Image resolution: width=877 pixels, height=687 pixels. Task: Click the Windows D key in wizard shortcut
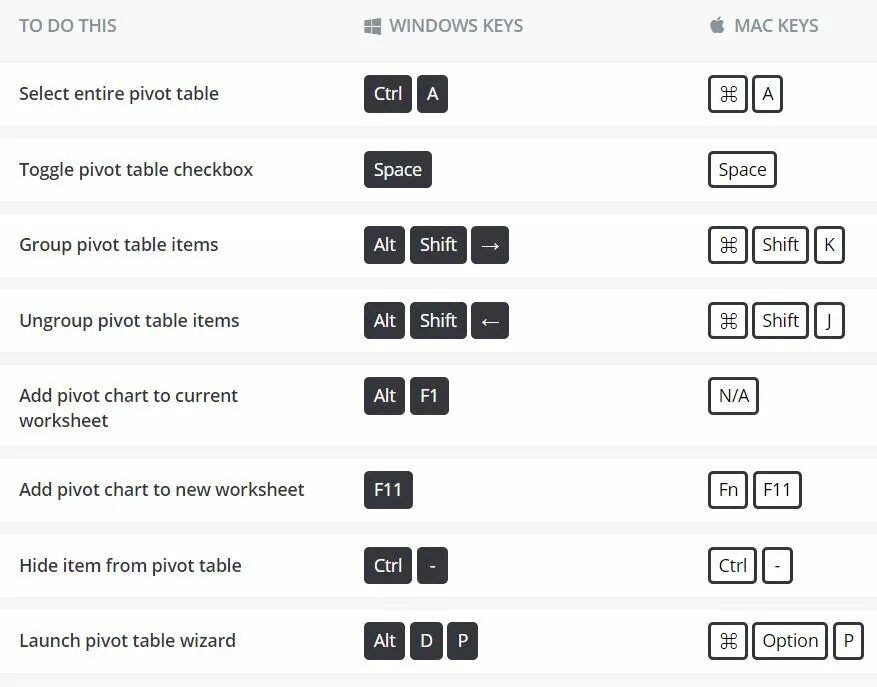pos(426,641)
